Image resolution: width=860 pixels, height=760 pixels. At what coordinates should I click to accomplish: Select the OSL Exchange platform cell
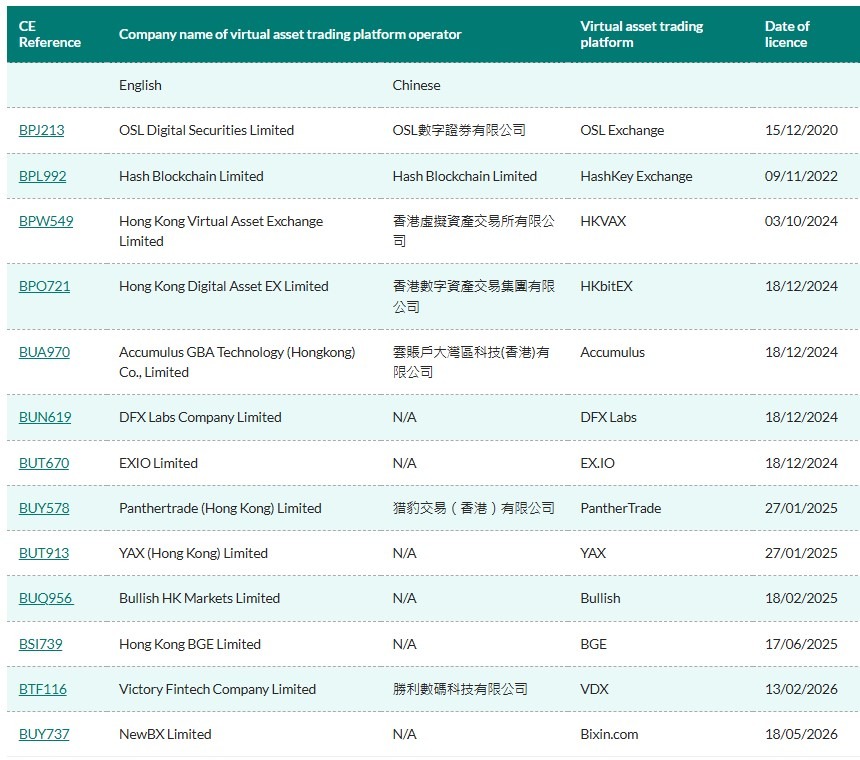tap(622, 130)
